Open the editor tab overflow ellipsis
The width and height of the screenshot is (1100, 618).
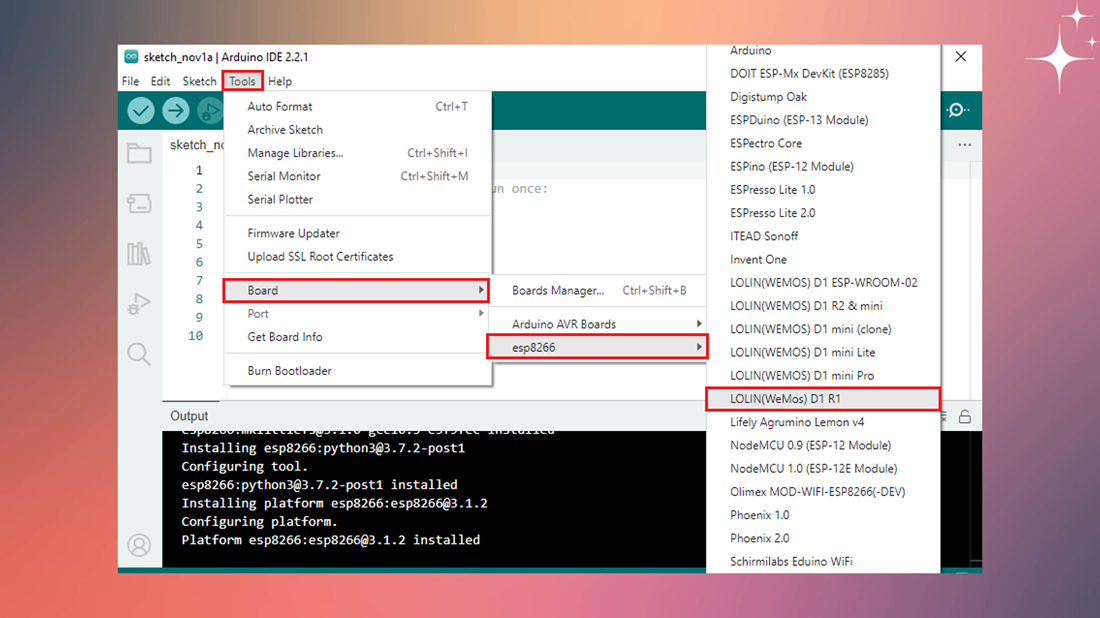965,145
